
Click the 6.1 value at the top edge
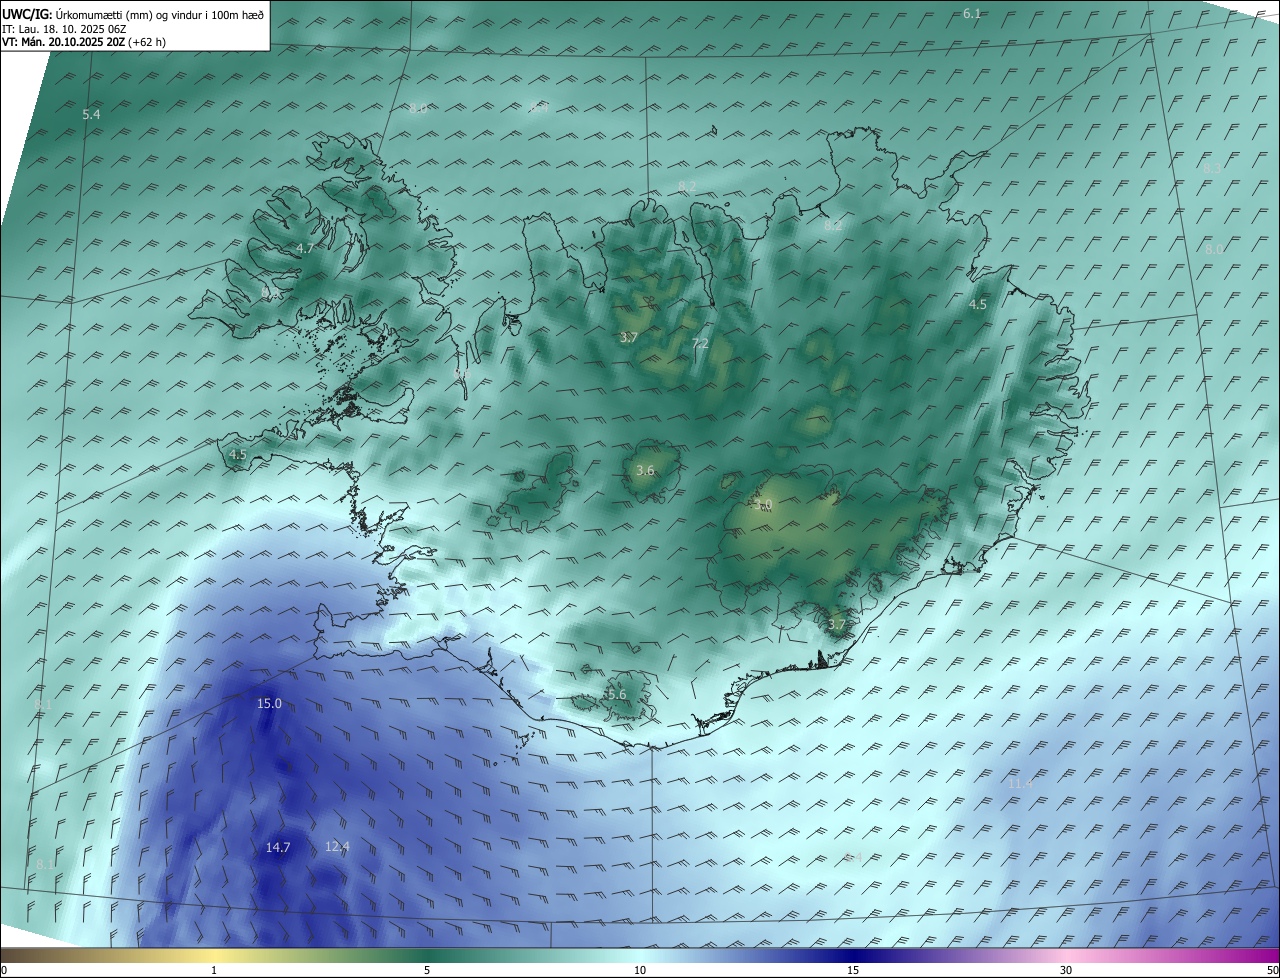tap(972, 13)
